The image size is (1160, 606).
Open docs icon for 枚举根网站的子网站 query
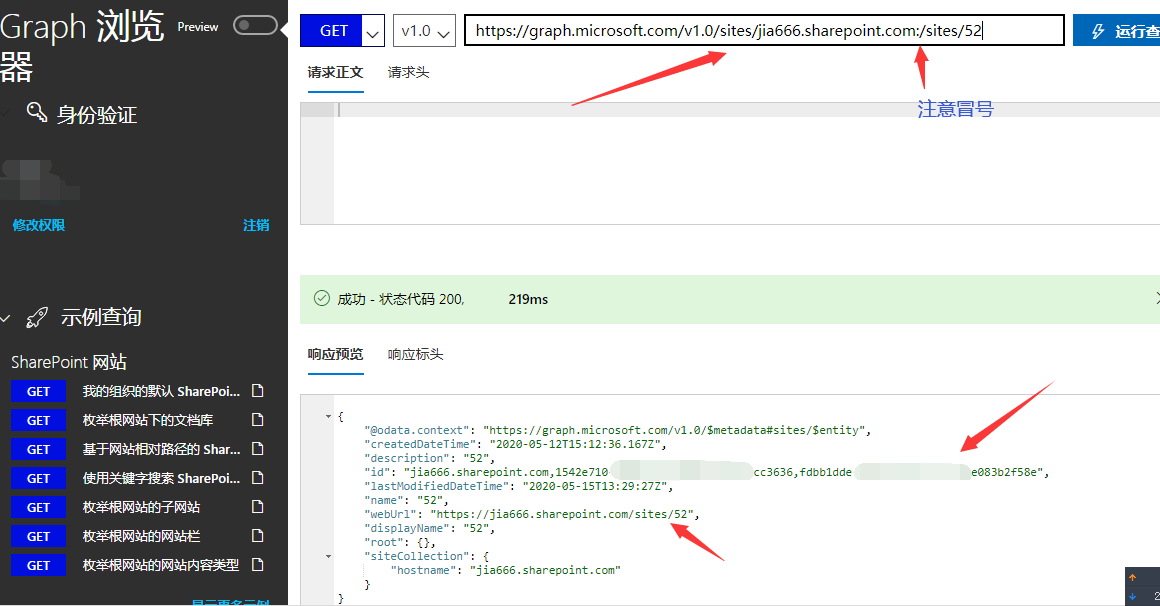[x=257, y=507]
